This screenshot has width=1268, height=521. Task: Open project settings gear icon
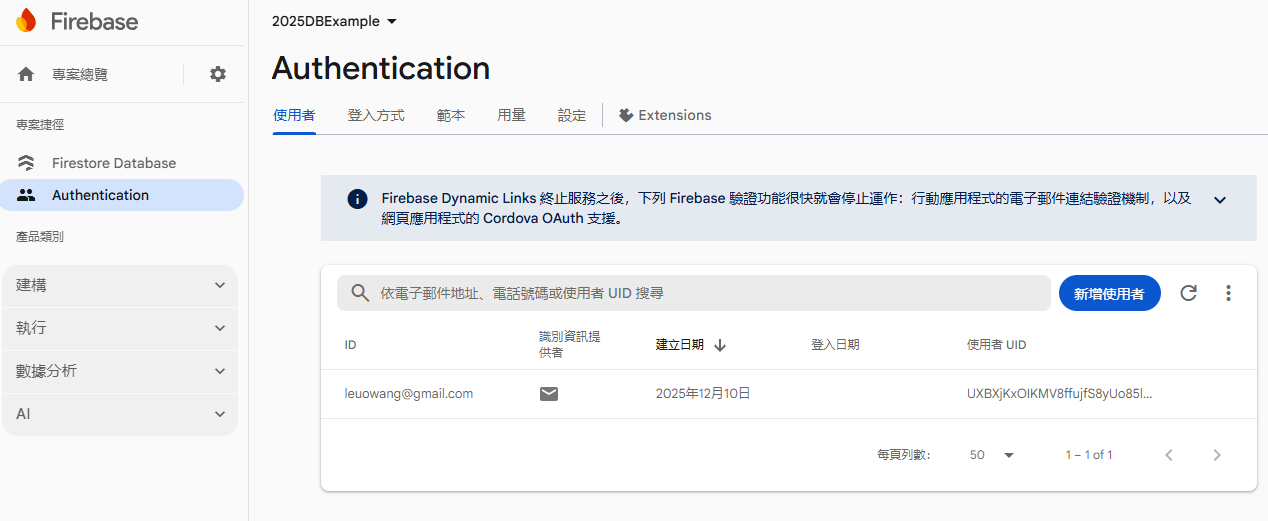point(218,74)
